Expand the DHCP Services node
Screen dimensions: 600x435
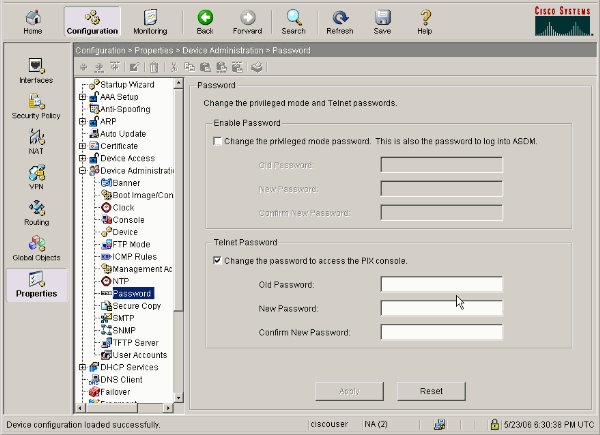tap(82, 367)
